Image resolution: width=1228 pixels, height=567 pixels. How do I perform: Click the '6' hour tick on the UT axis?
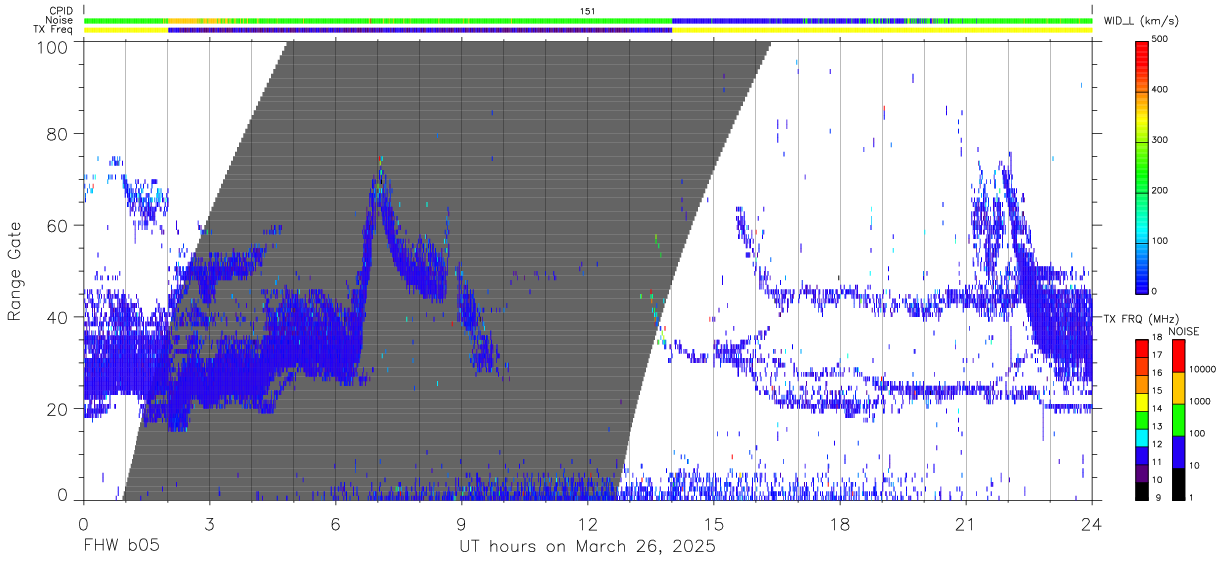[335, 525]
